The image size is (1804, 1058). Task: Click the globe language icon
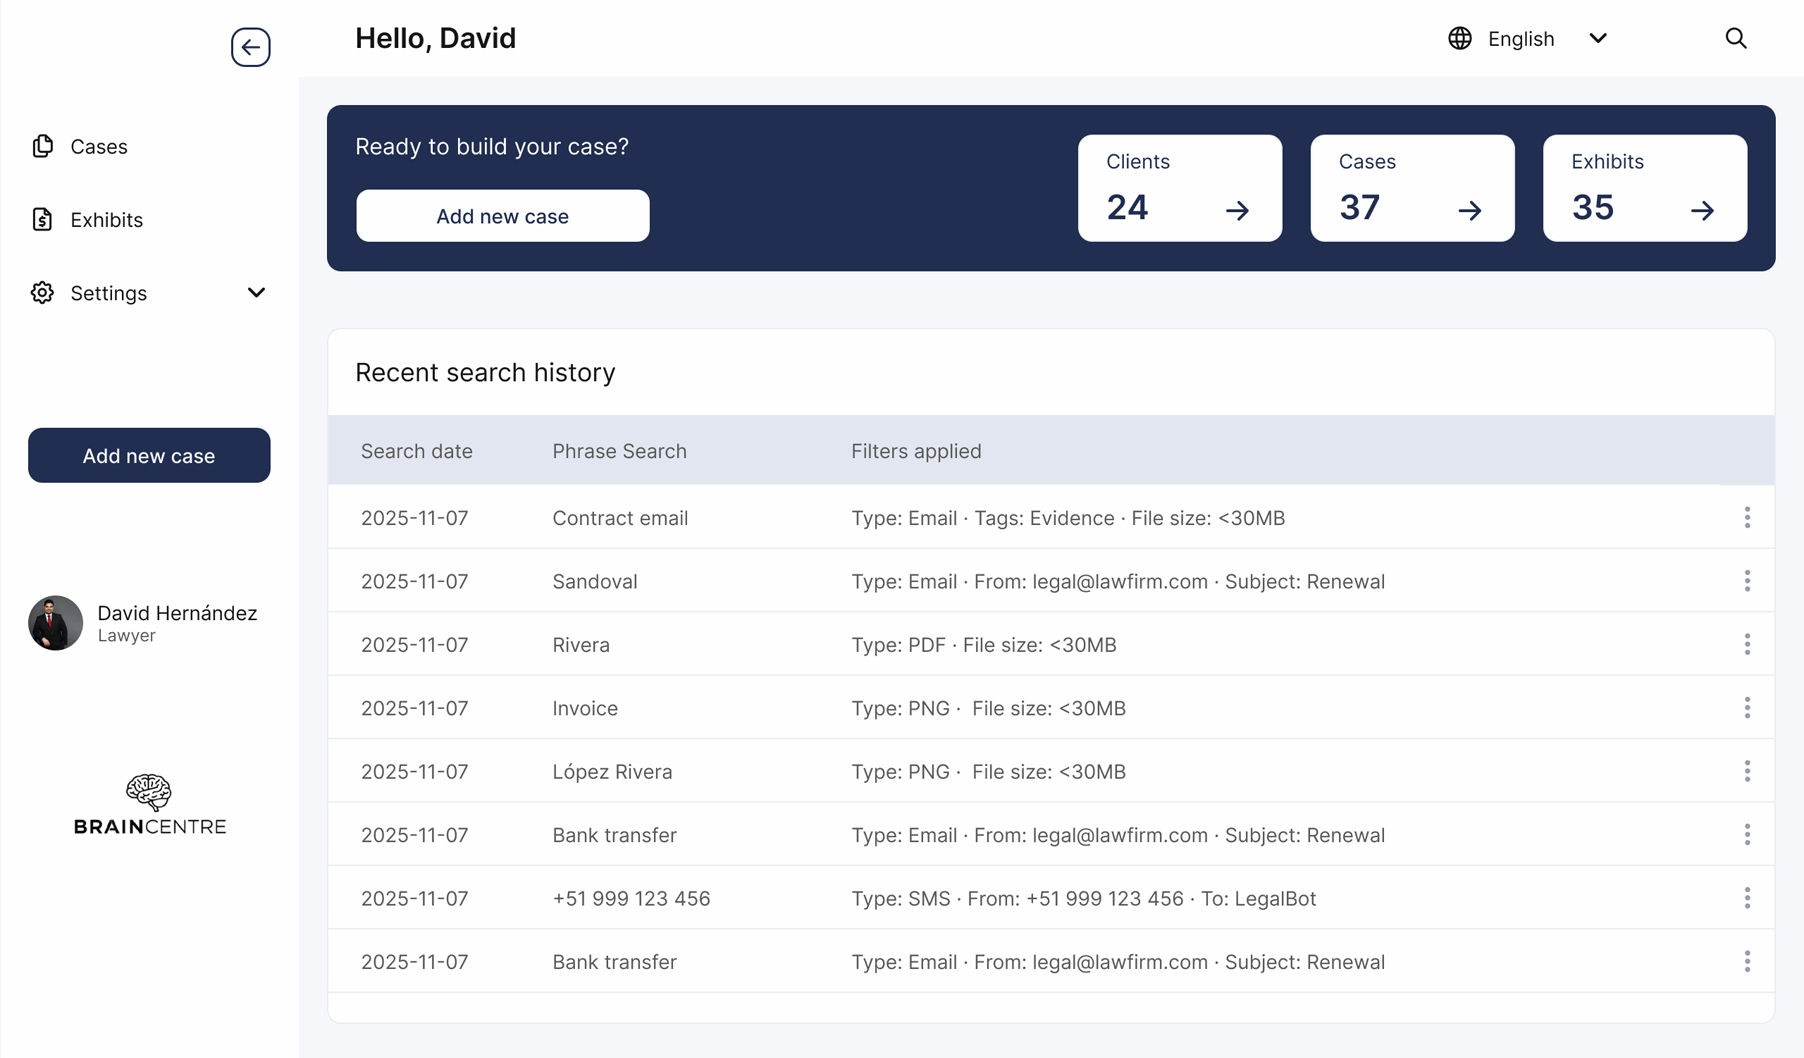1460,38
